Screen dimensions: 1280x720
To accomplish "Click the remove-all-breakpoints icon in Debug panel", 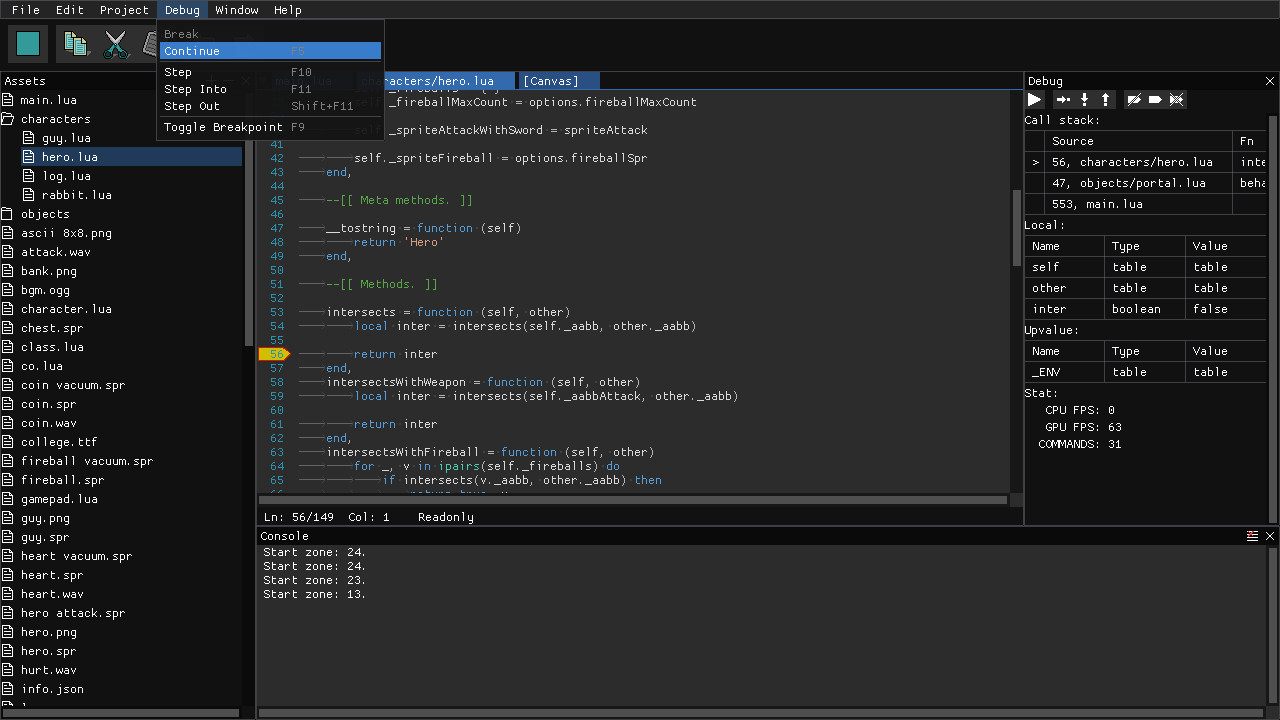I will click(x=1176, y=99).
